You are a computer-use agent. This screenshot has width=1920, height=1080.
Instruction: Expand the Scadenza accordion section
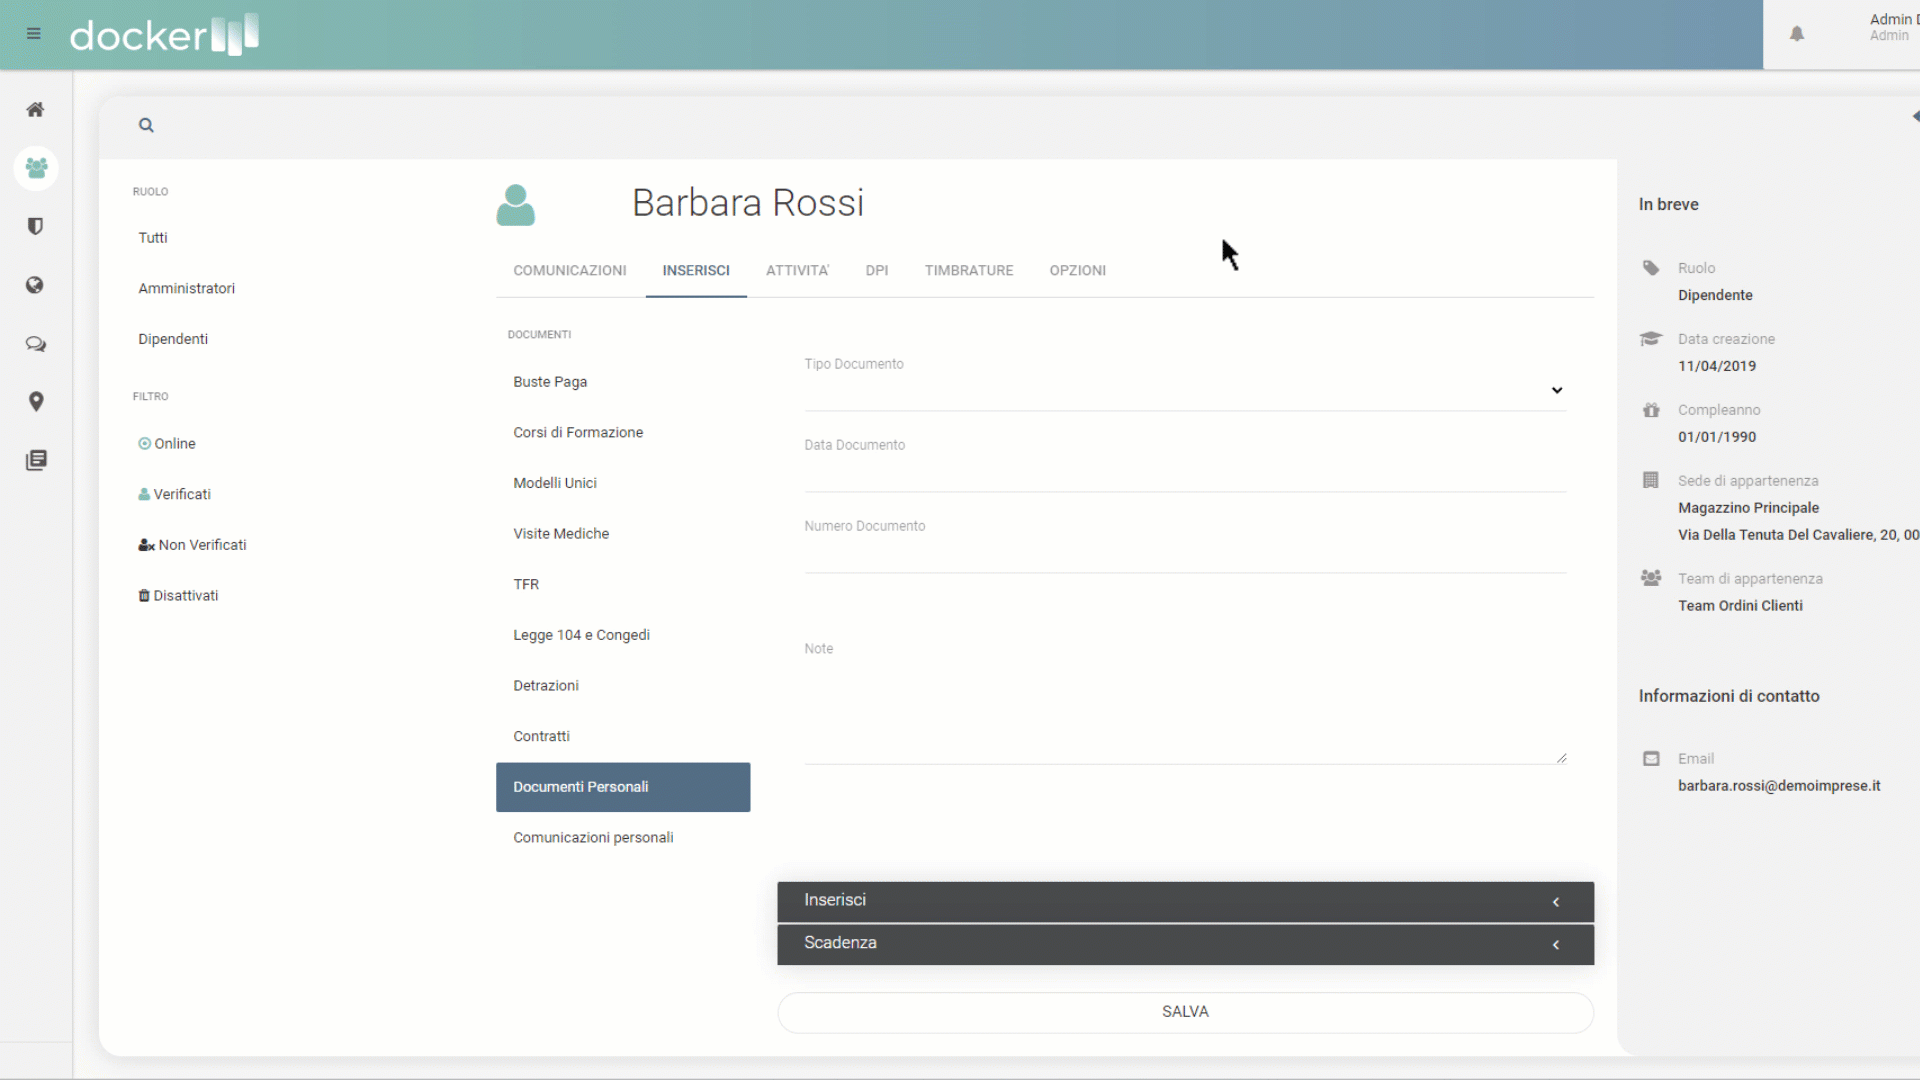[x=1185, y=944]
